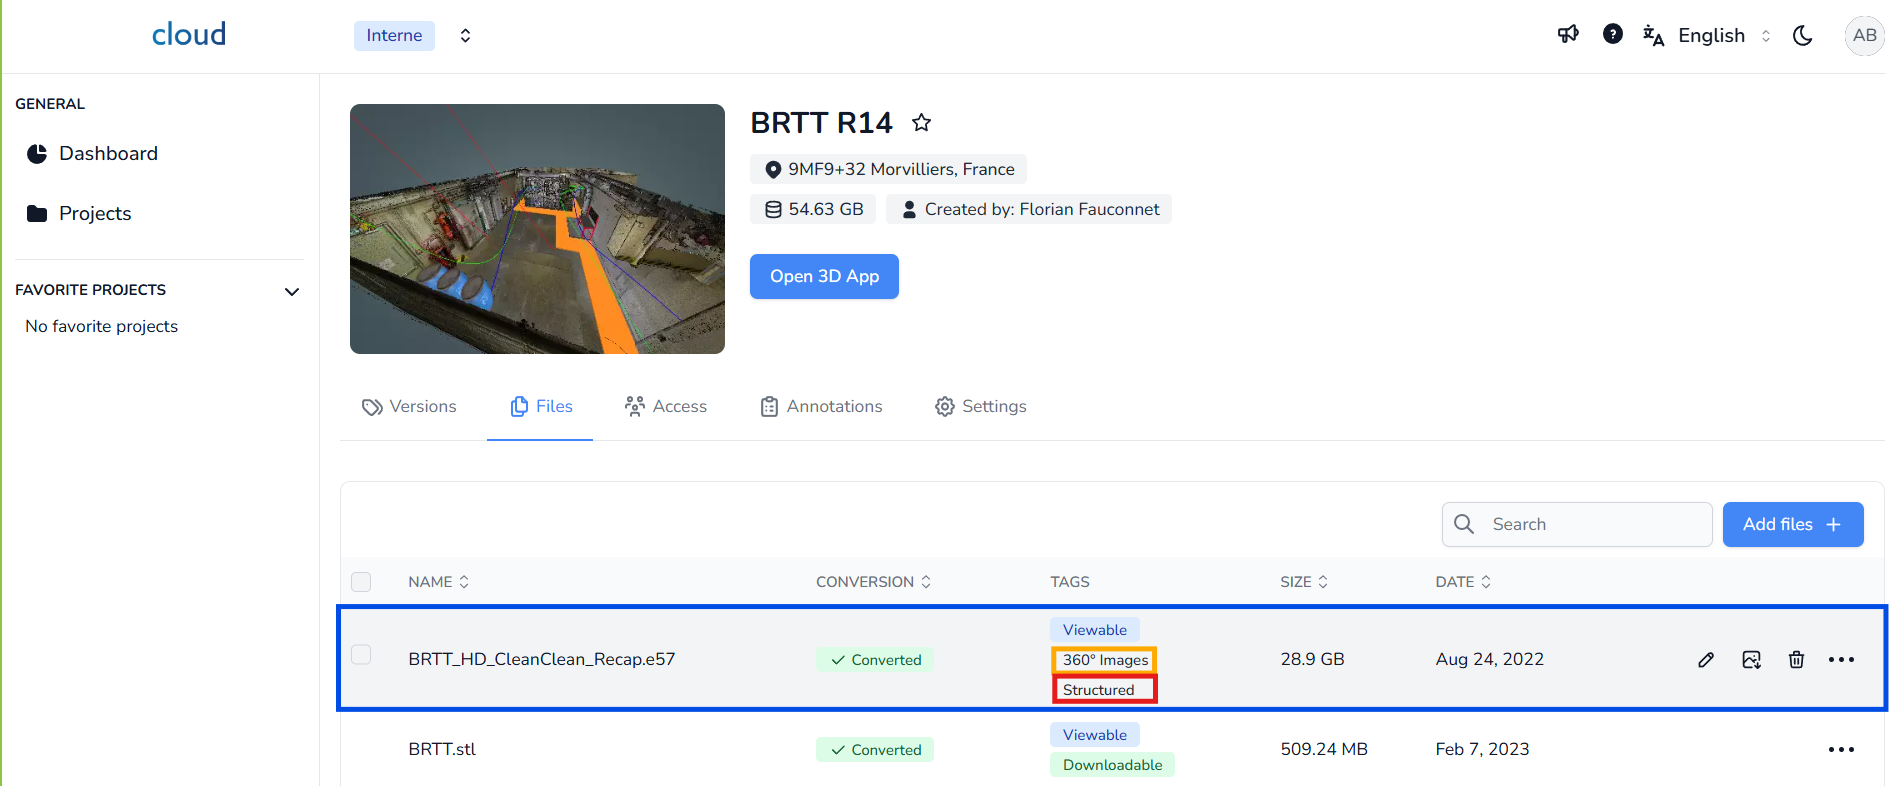This screenshot has width=1889, height=786.
Task: Collapse the Favorite Projects section
Action: [x=292, y=292]
